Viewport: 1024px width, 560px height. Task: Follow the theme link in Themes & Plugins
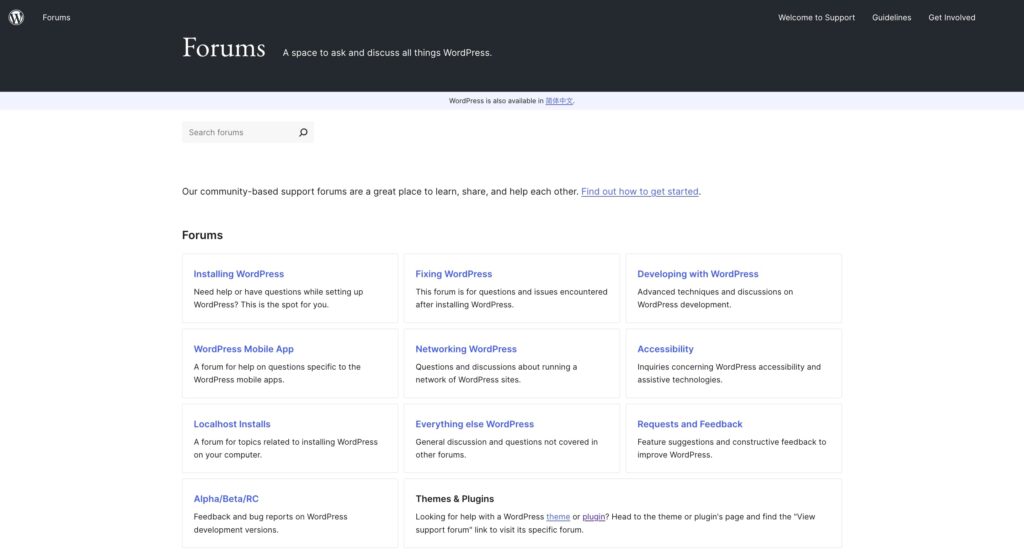[x=558, y=517]
